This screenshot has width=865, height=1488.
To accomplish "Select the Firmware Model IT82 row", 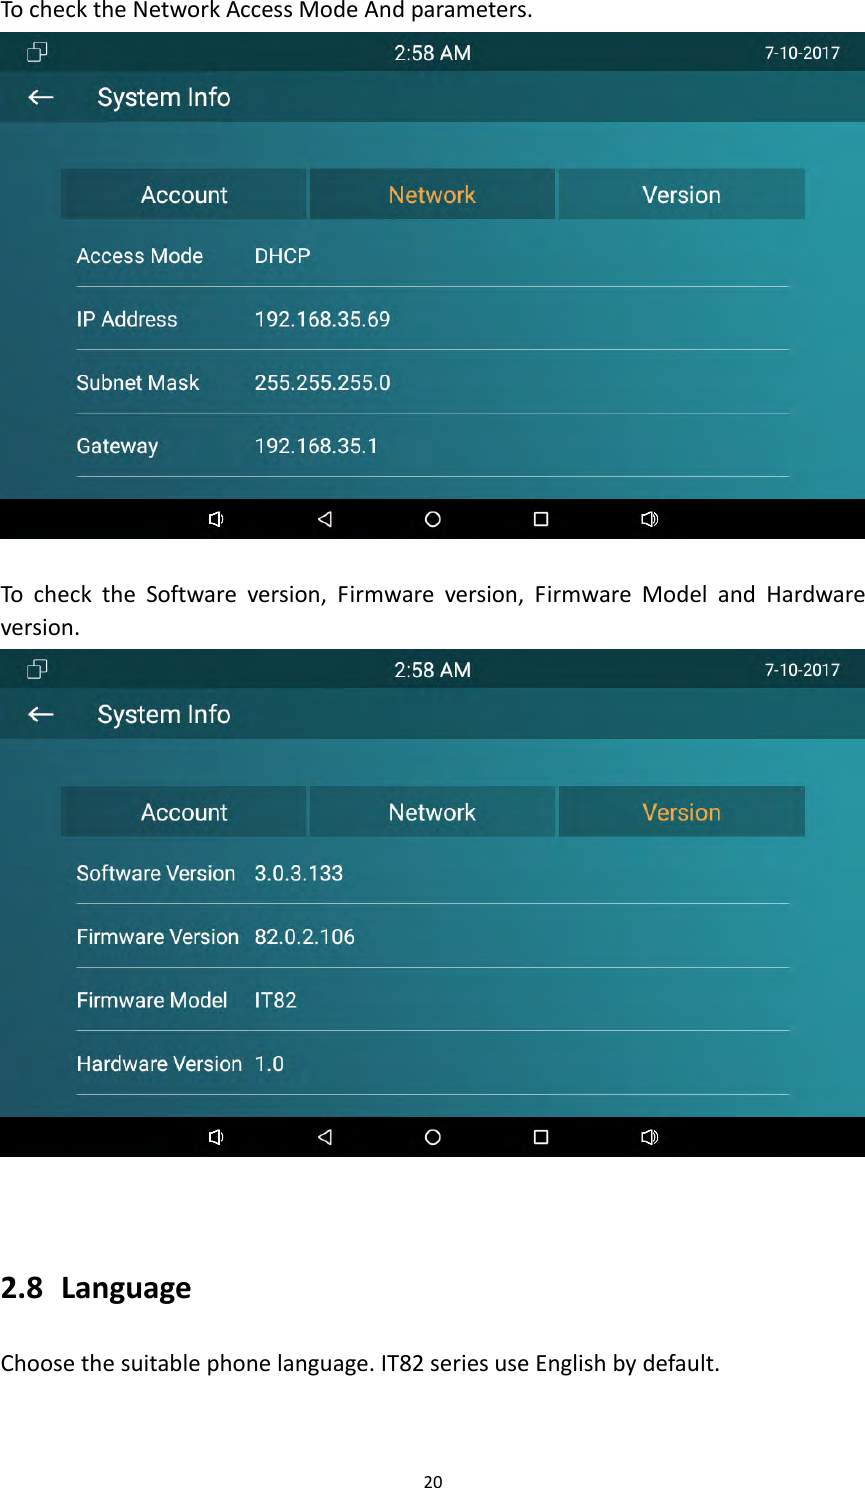I will (275, 1000).
